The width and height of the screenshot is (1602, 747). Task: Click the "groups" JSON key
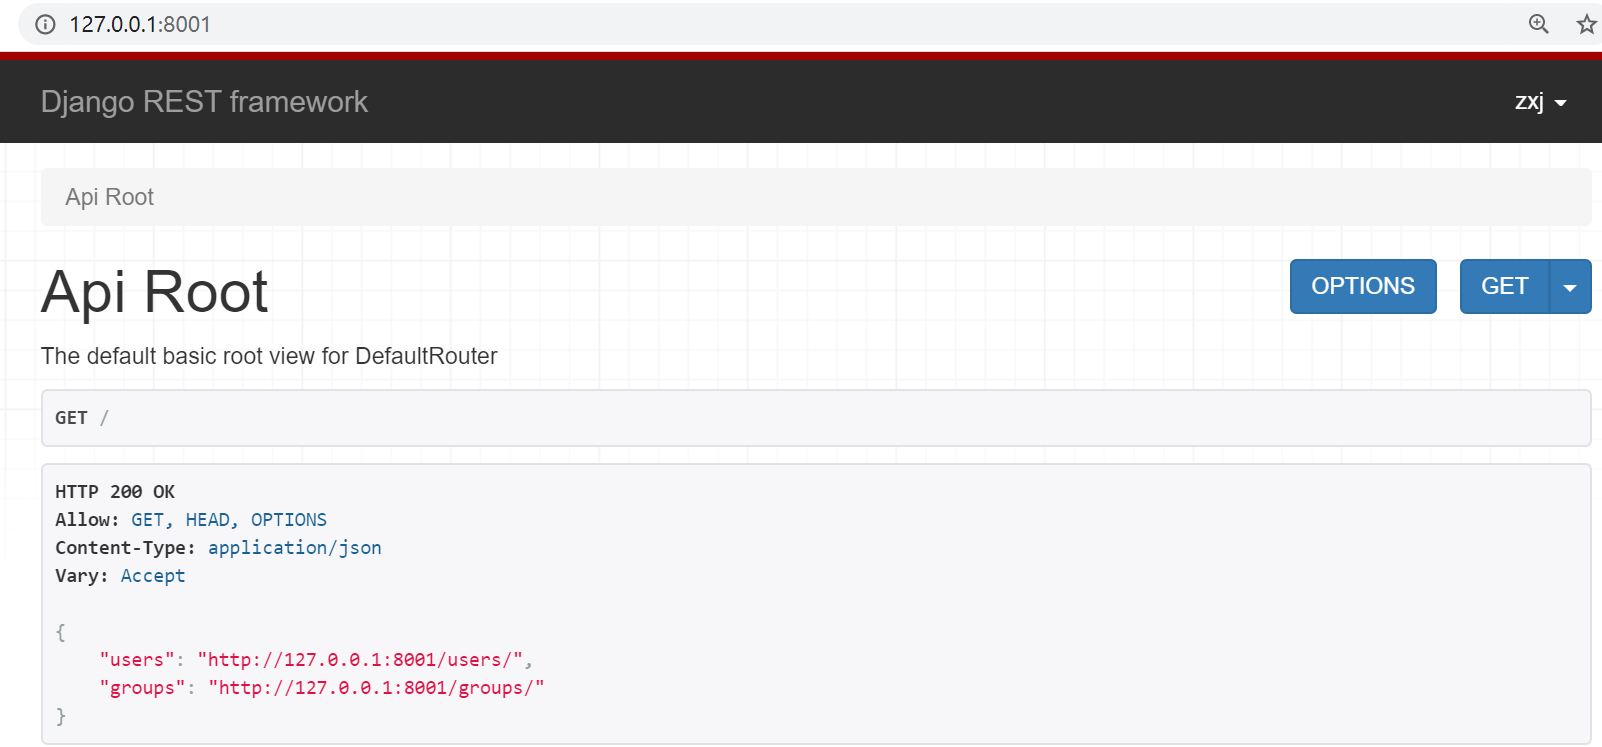(142, 688)
